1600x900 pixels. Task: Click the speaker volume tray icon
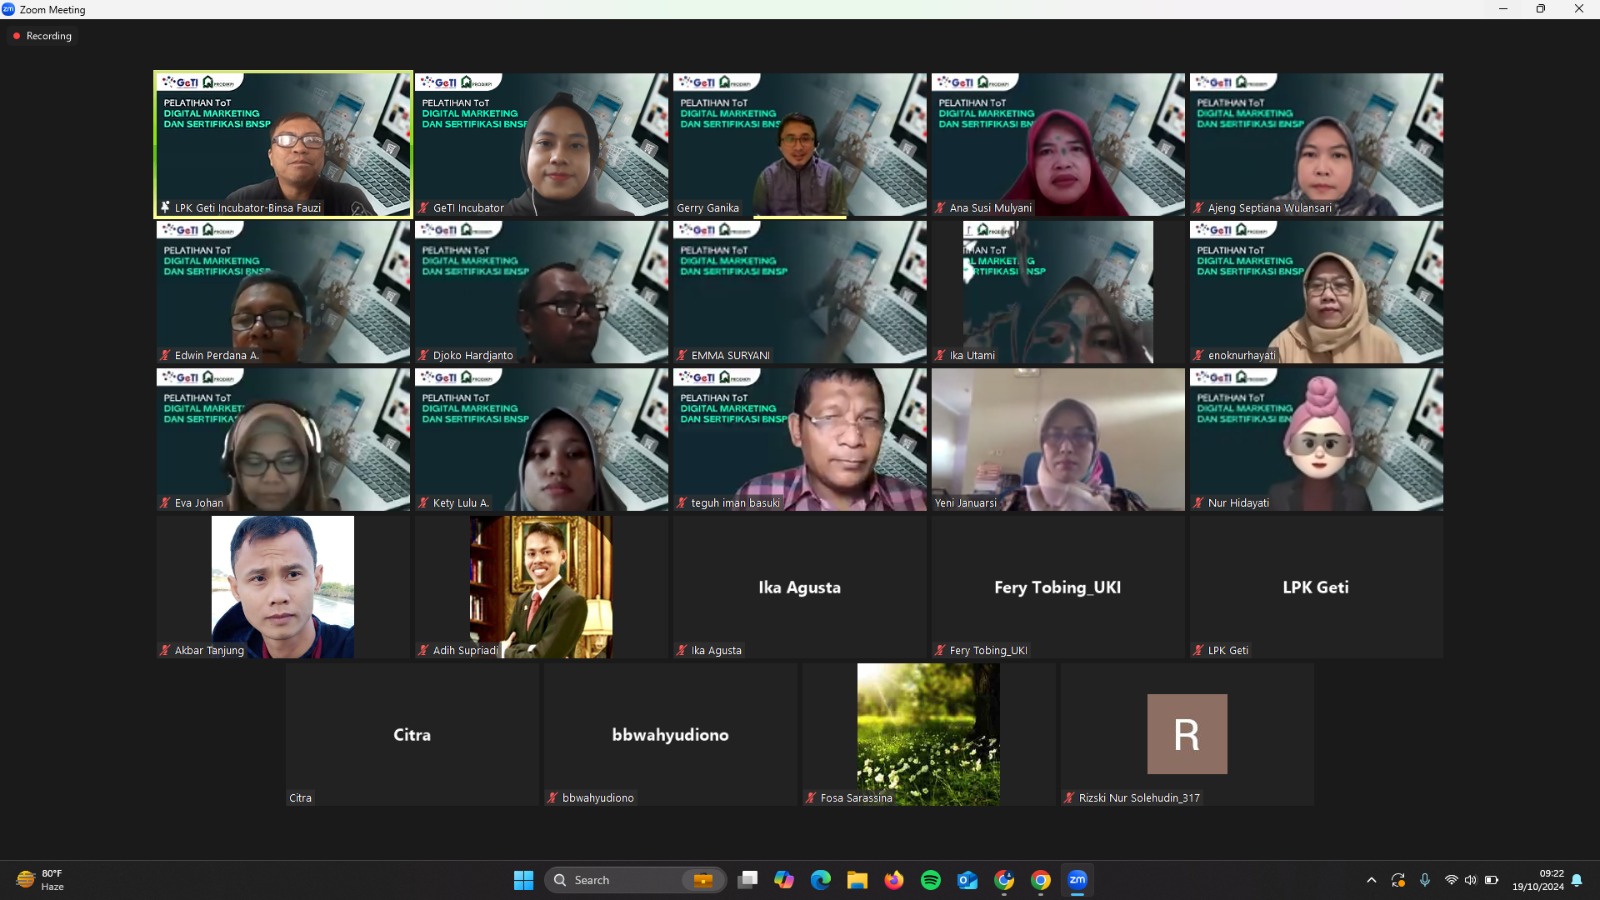click(1470, 880)
